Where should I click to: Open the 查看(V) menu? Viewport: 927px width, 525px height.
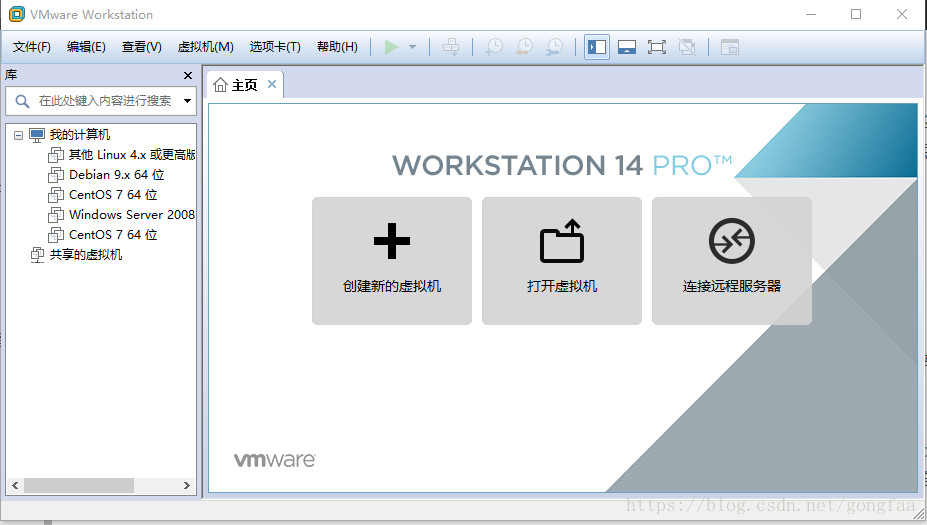(x=141, y=47)
